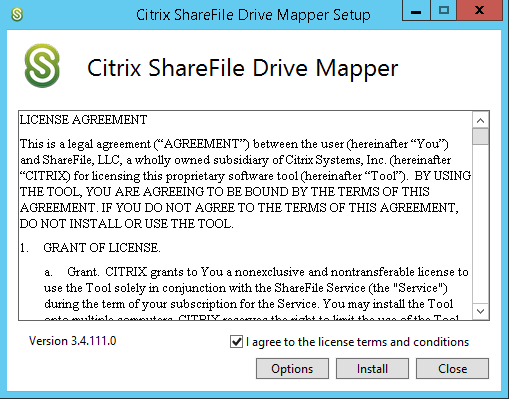This screenshot has width=509, height=399.
Task: Click the 'I agree to the license terms' label
Action: coord(357,342)
